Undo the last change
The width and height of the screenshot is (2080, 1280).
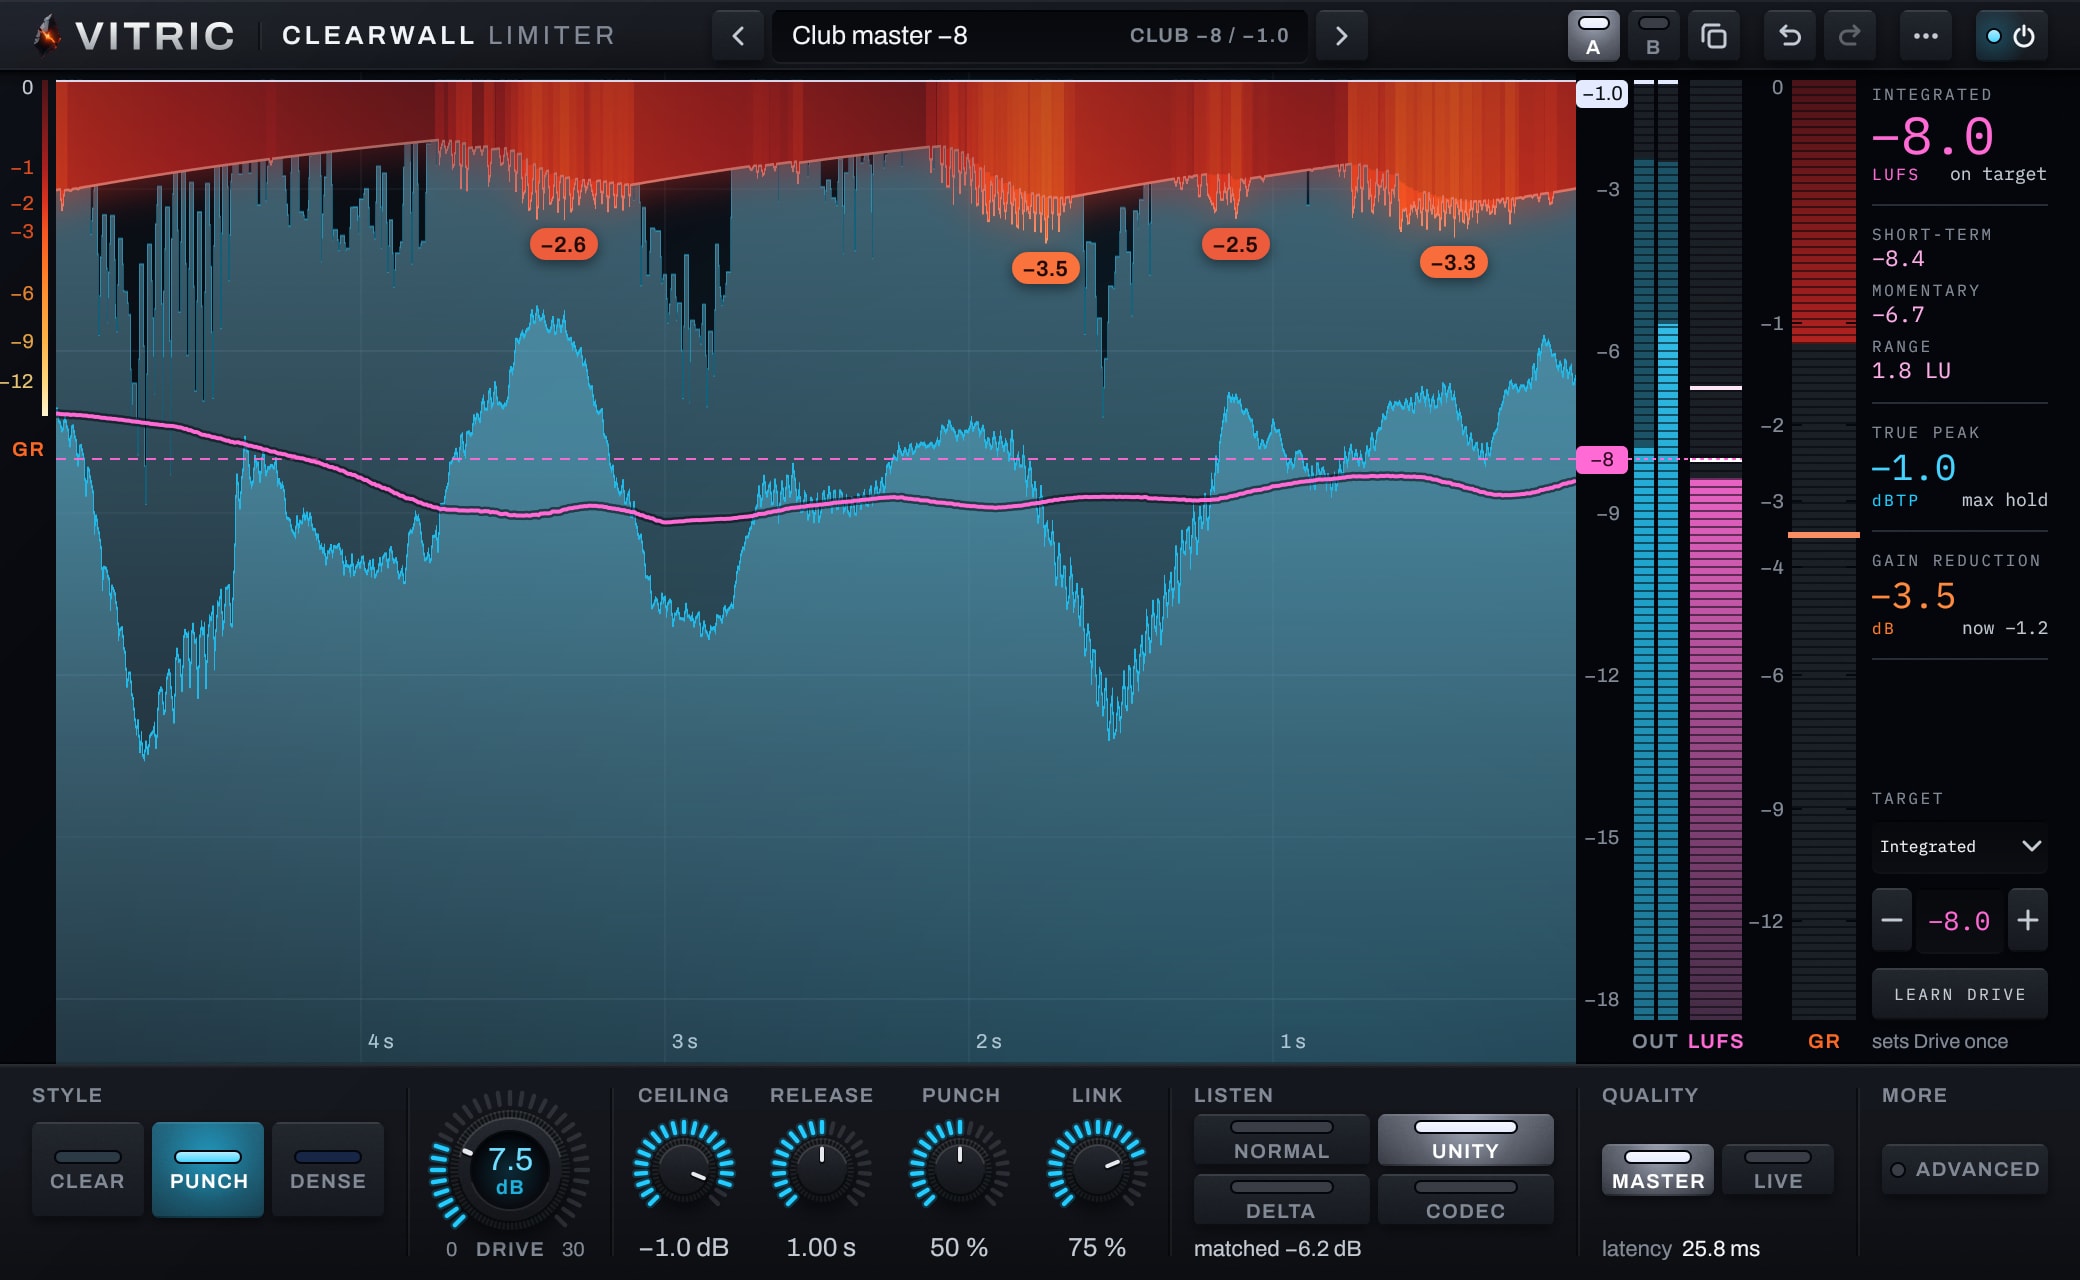1790,36
